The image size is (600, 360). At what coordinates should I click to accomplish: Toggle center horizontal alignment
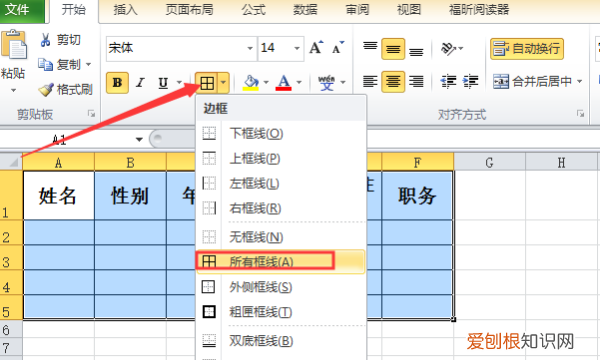pyautogui.click(x=393, y=81)
